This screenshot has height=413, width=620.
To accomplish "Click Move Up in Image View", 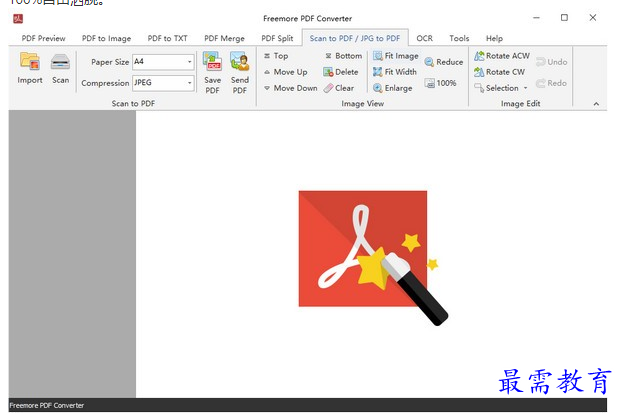I will tap(285, 72).
